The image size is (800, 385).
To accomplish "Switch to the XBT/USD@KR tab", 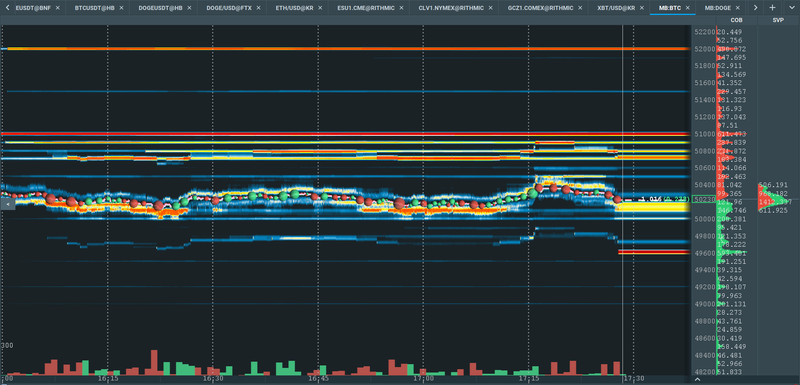I will point(616,8).
